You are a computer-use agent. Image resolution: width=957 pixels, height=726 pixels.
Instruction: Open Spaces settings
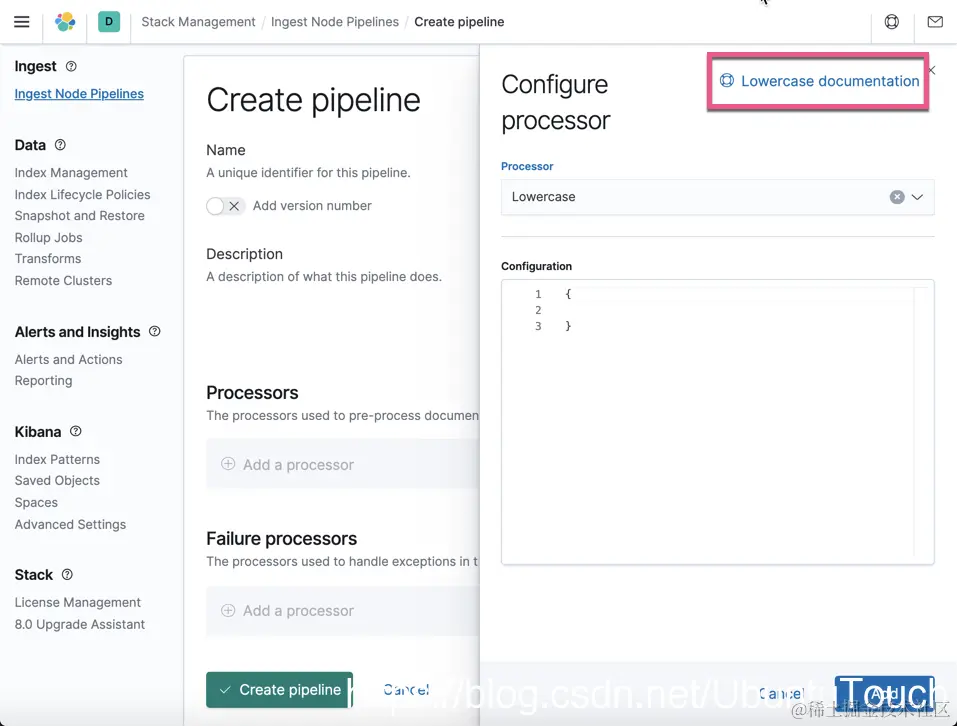click(36, 503)
